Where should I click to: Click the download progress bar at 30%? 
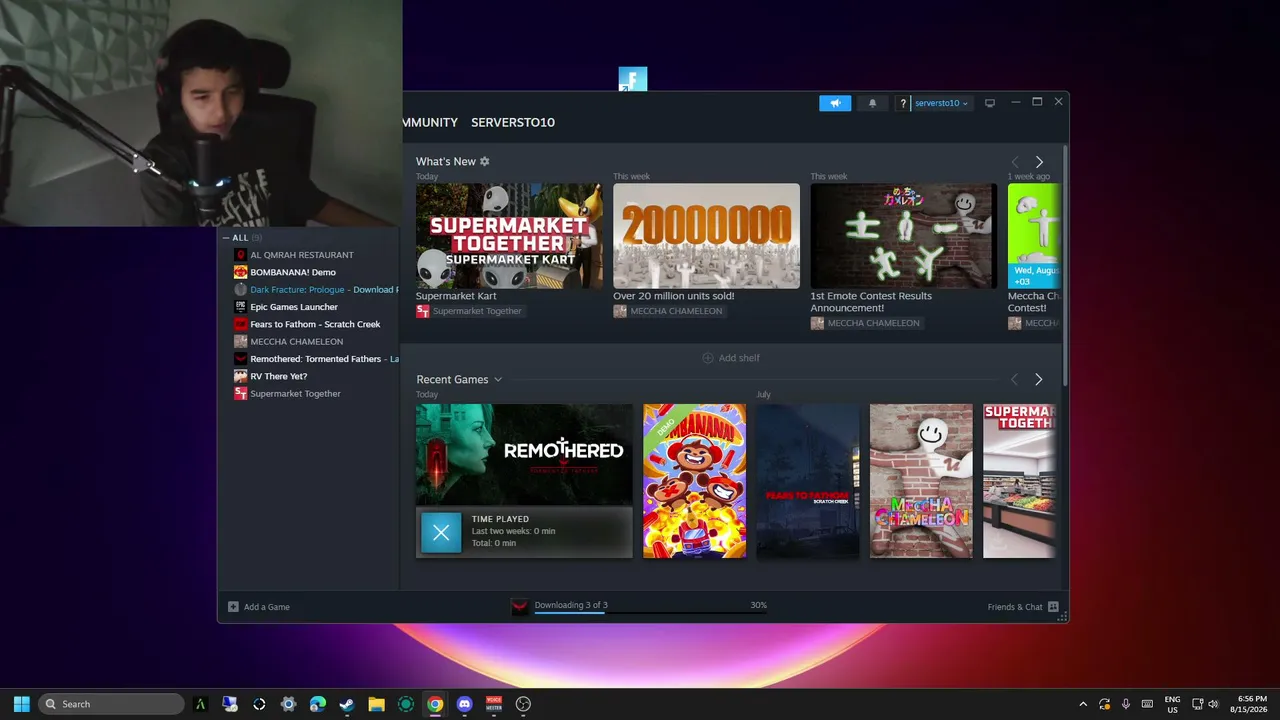[650, 613]
